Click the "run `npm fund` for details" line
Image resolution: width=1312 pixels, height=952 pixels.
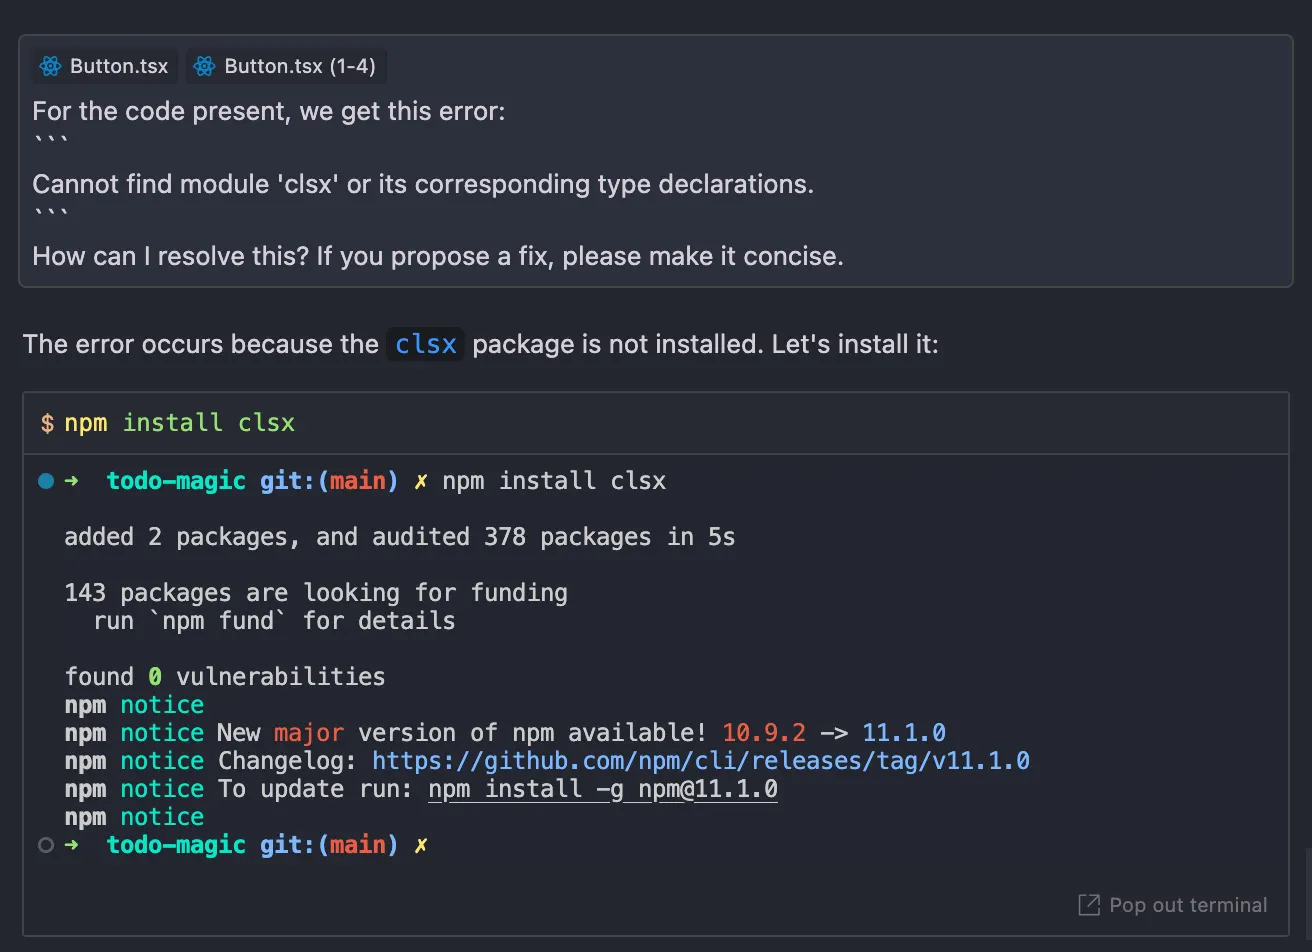pos(274,621)
